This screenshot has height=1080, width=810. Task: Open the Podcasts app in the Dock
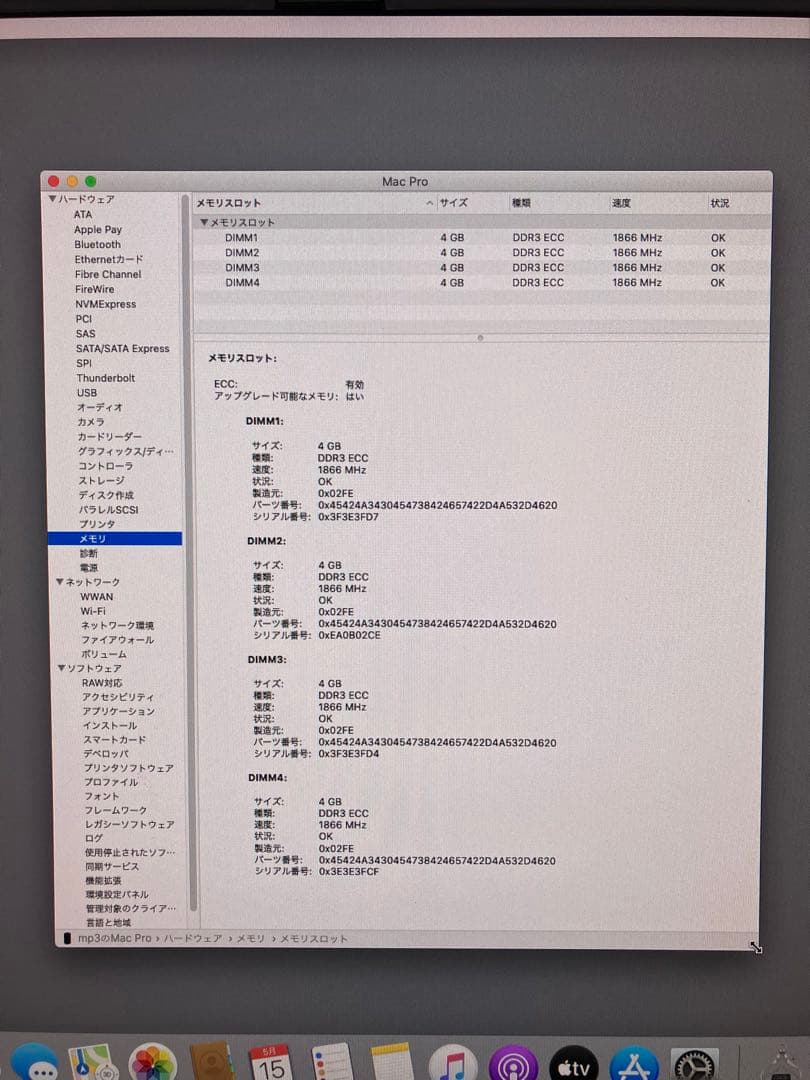tap(512, 1062)
